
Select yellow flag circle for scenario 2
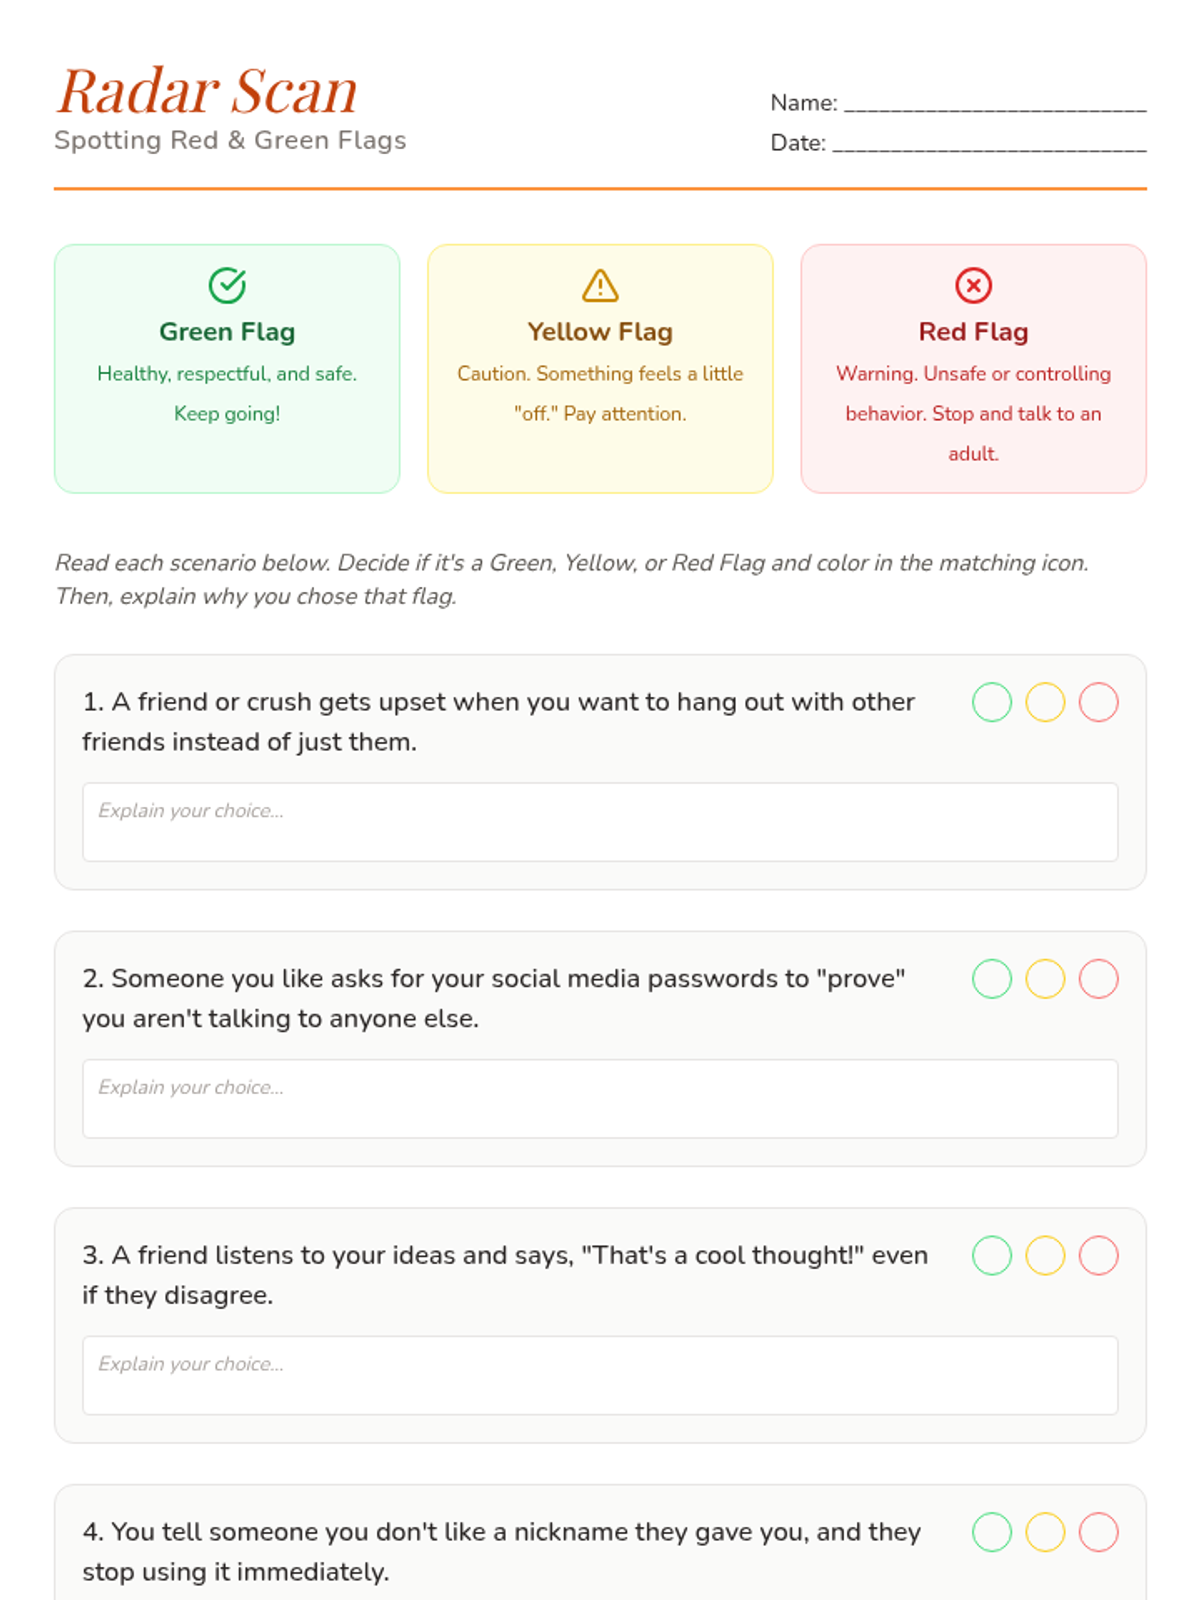click(1045, 979)
